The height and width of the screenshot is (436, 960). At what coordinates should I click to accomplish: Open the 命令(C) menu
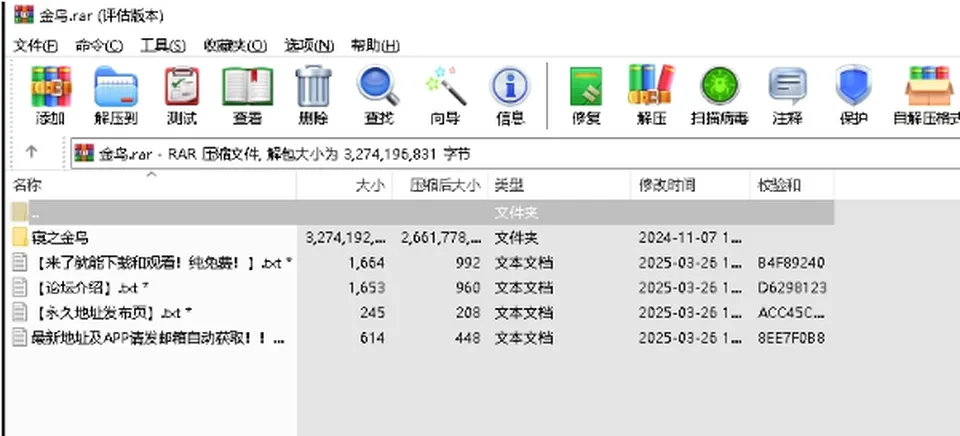[99, 46]
